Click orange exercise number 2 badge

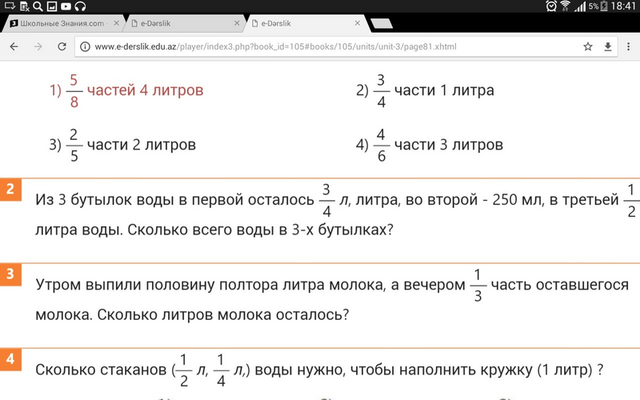(10, 189)
